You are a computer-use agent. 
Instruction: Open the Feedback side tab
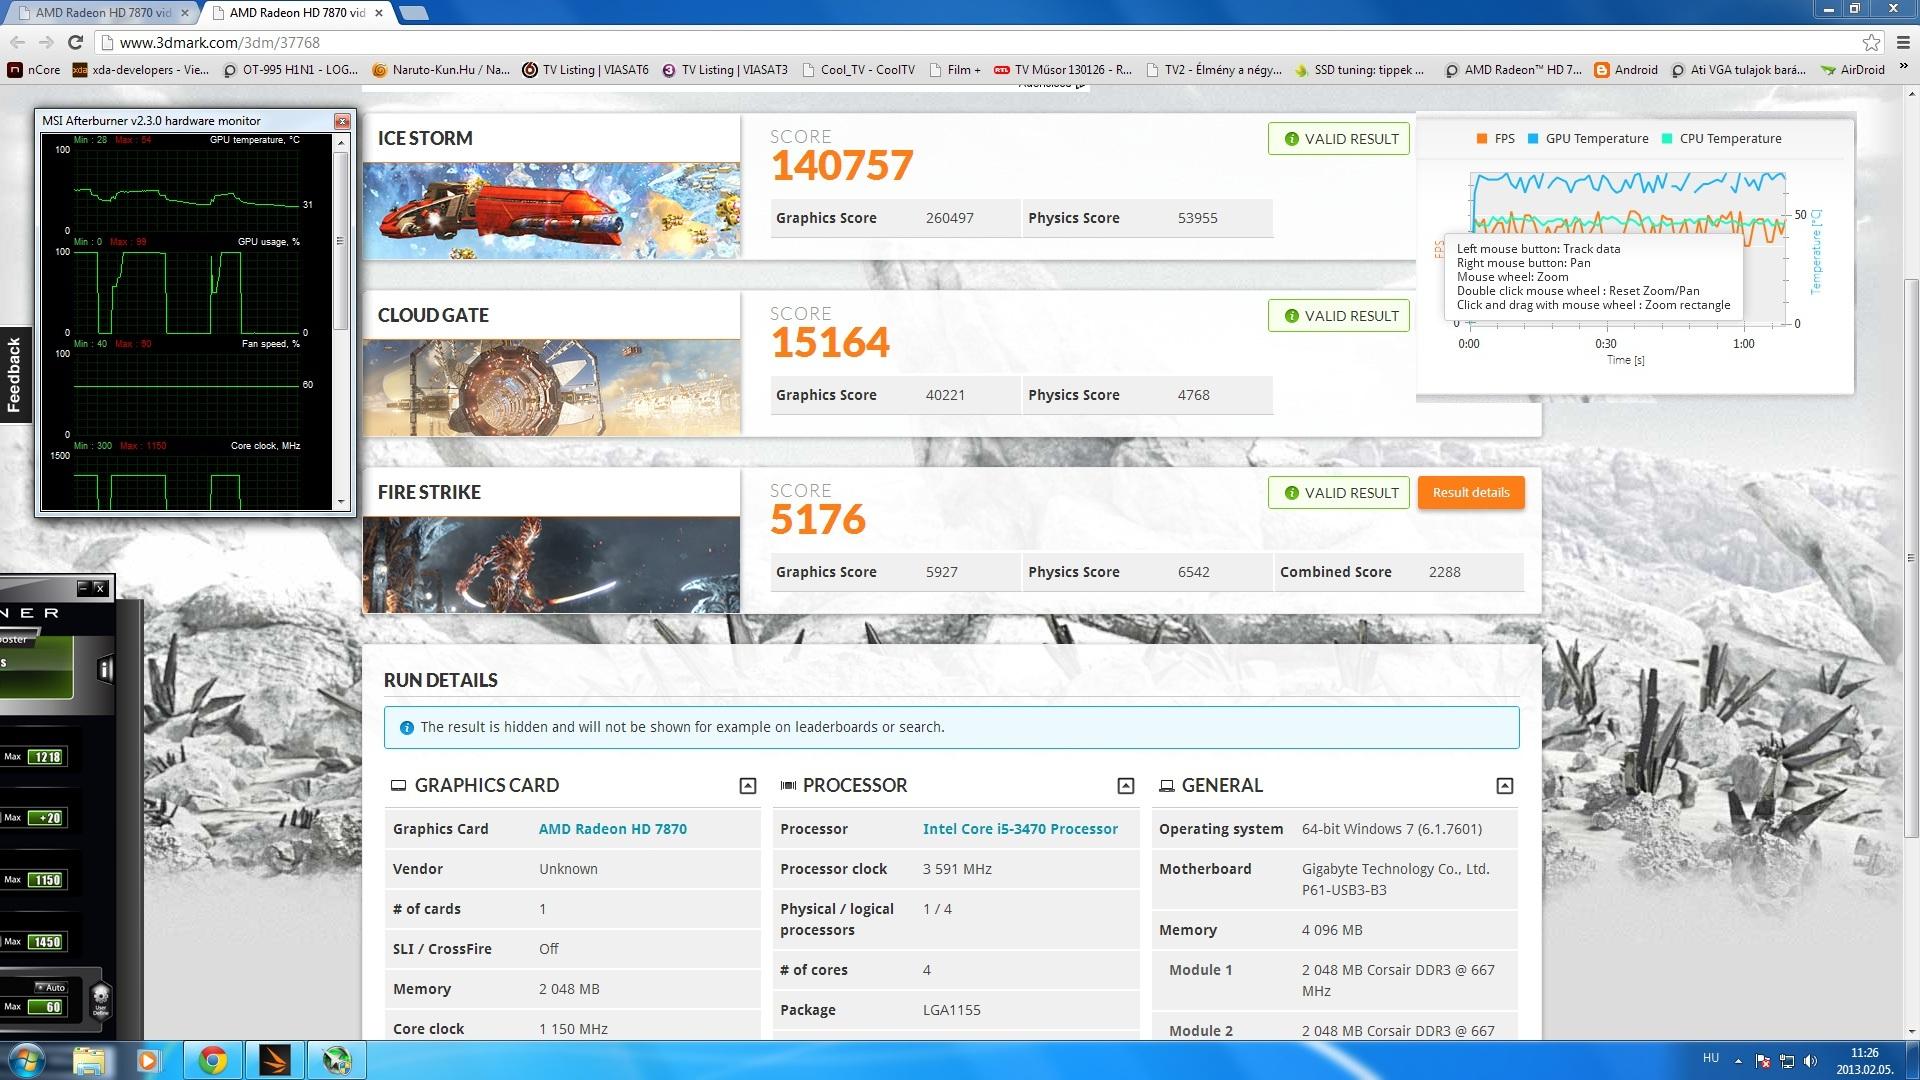coord(15,375)
